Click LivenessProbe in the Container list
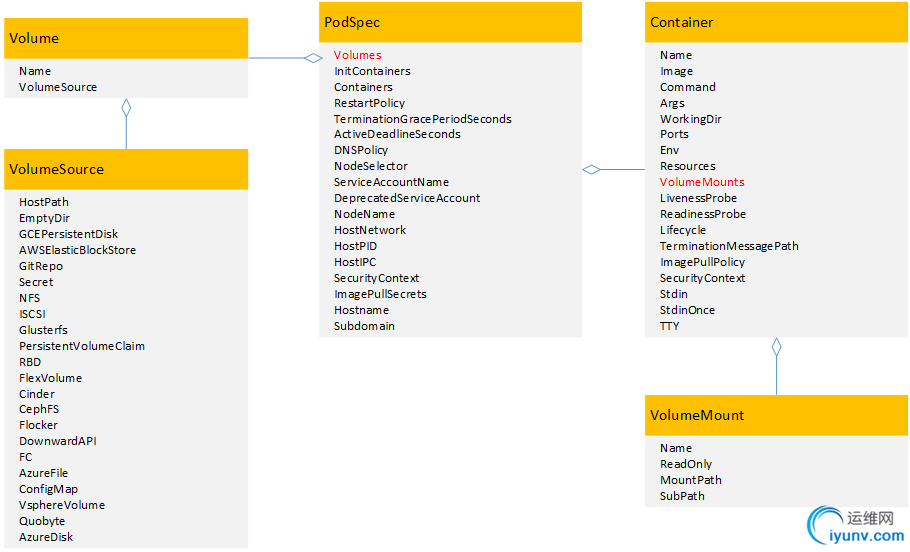The image size is (910, 552). click(x=698, y=198)
